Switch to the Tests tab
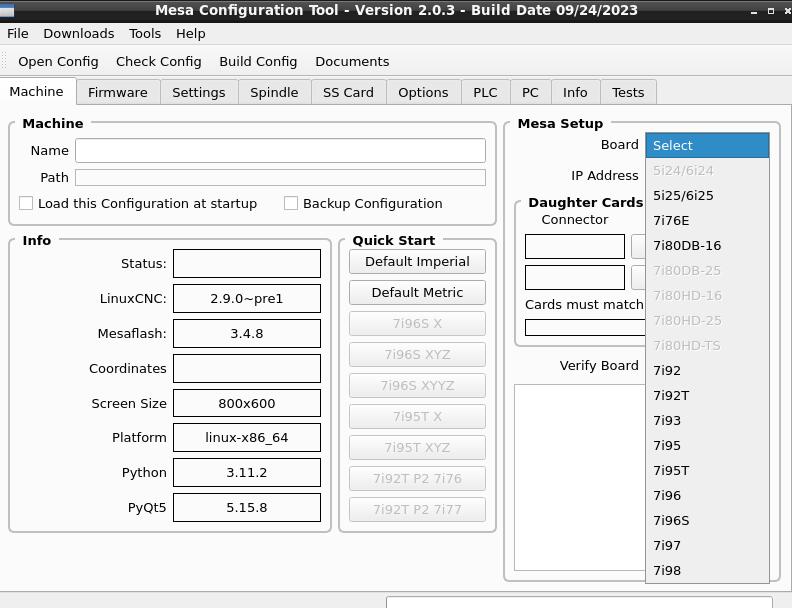This screenshot has width=792, height=608. [x=628, y=92]
